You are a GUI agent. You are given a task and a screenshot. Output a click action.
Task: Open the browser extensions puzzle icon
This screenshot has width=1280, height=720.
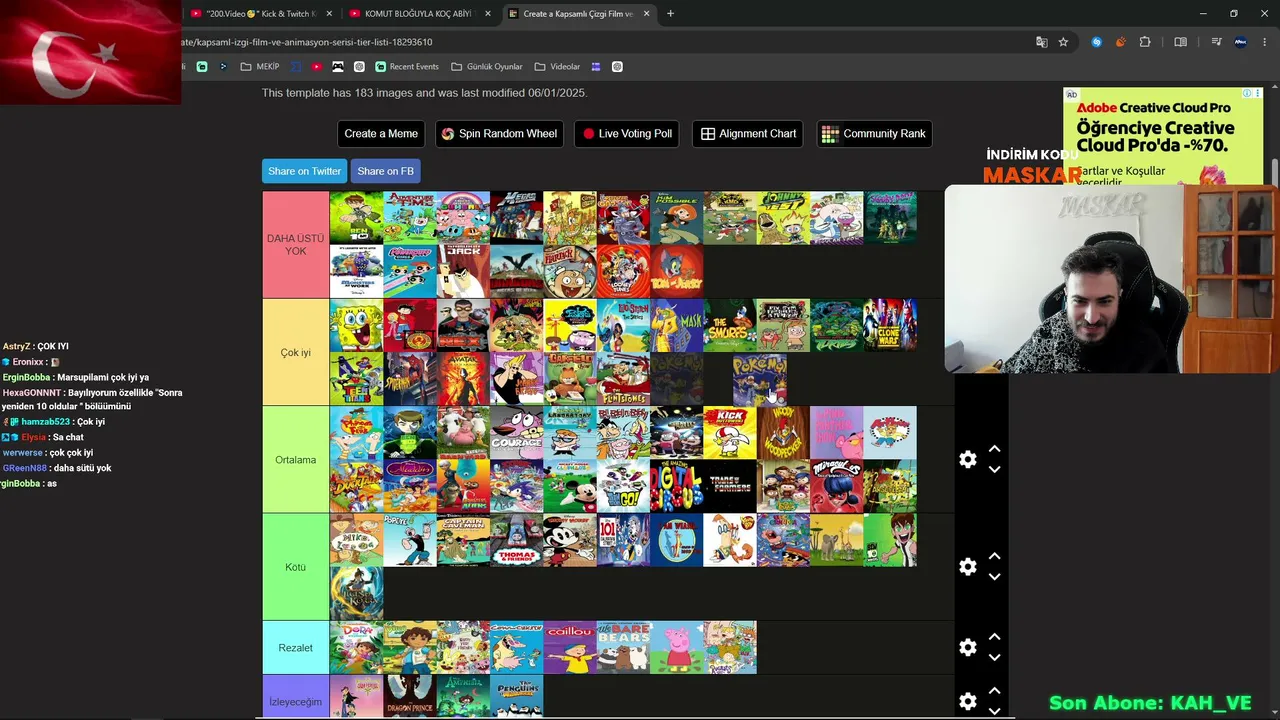point(1145,42)
